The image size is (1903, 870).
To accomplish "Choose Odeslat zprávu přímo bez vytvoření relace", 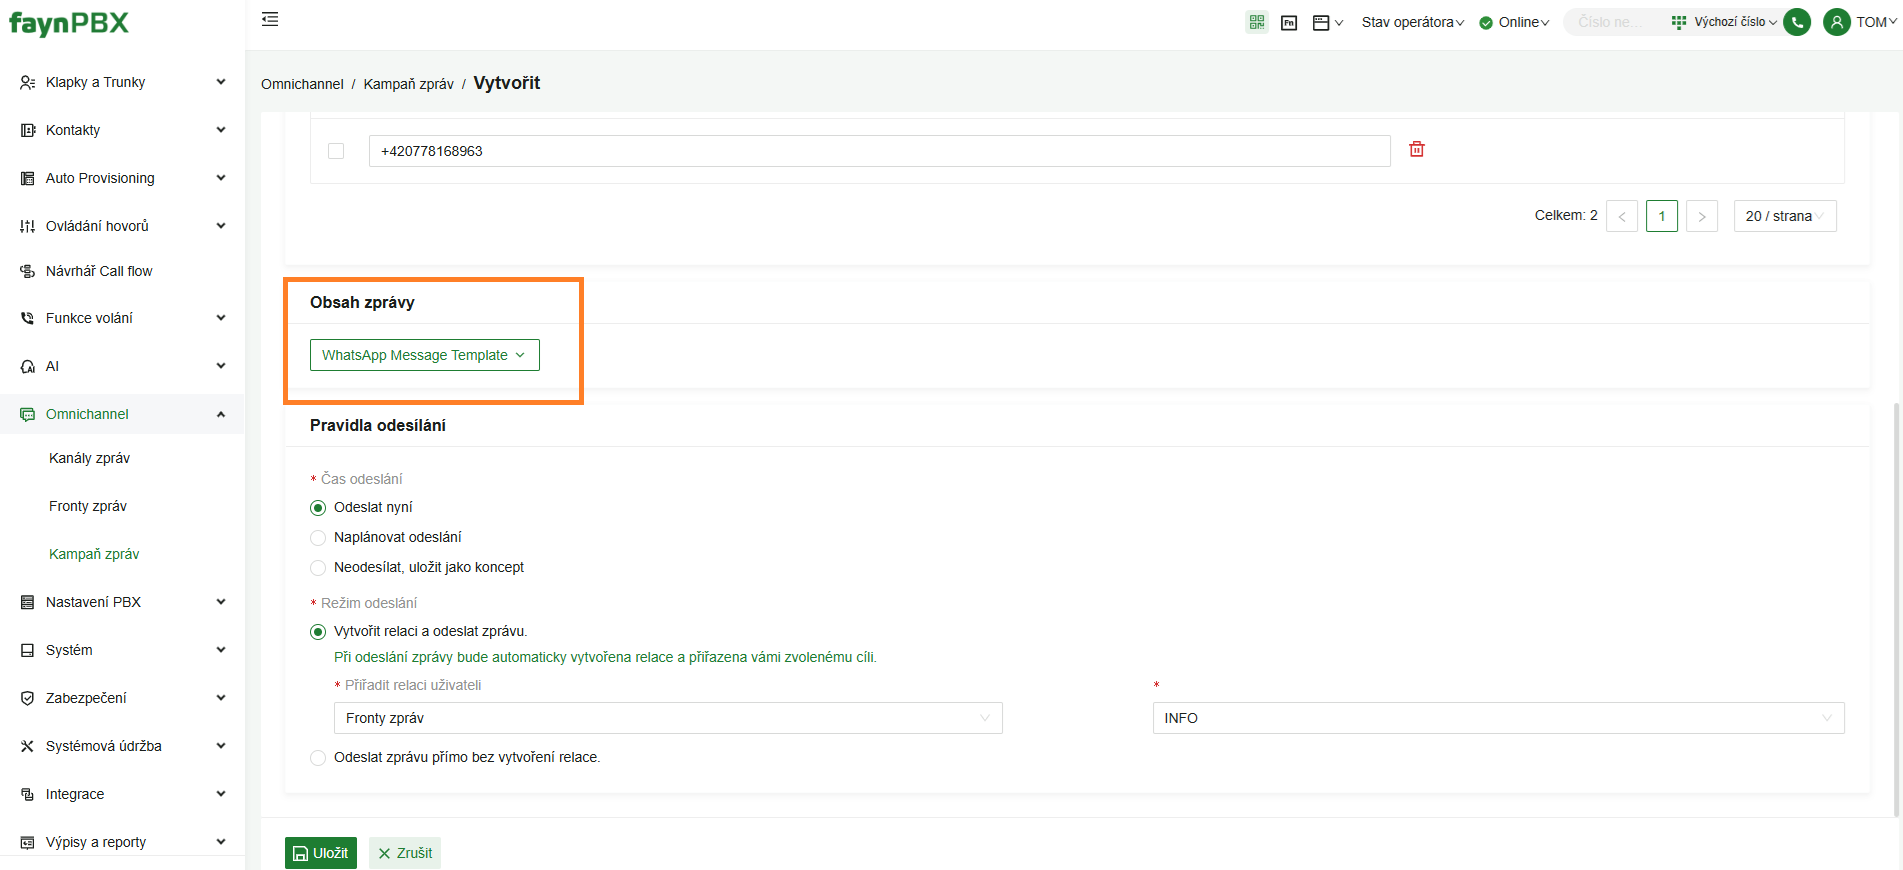I will click(318, 758).
